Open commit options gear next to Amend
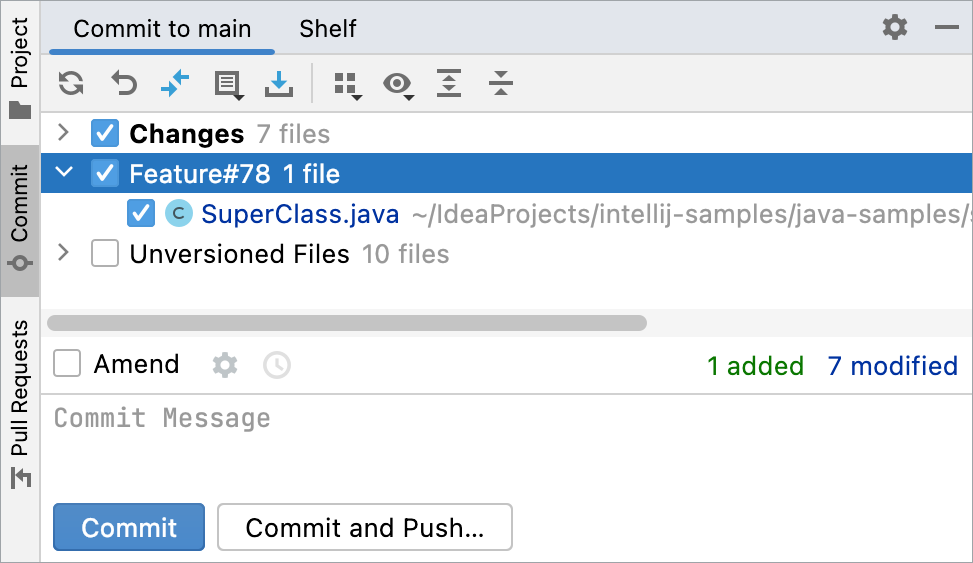 (225, 365)
